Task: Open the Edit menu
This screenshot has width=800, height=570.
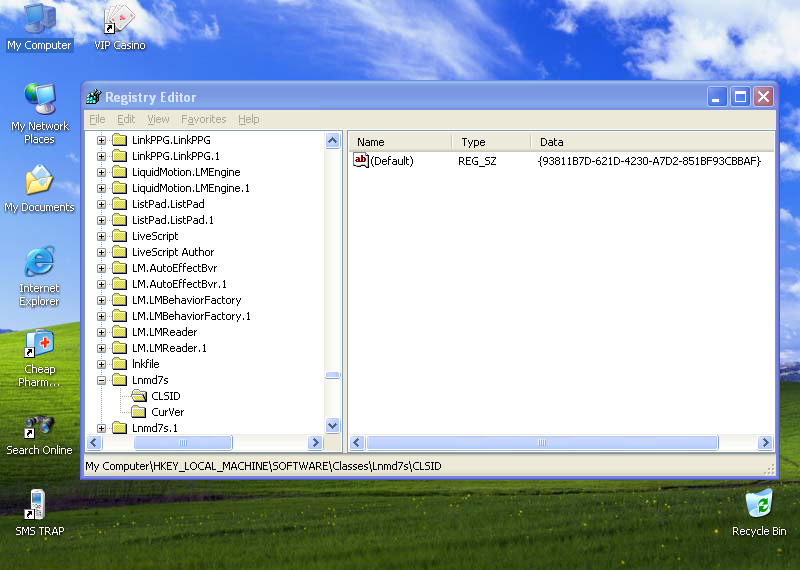Action: 126,119
